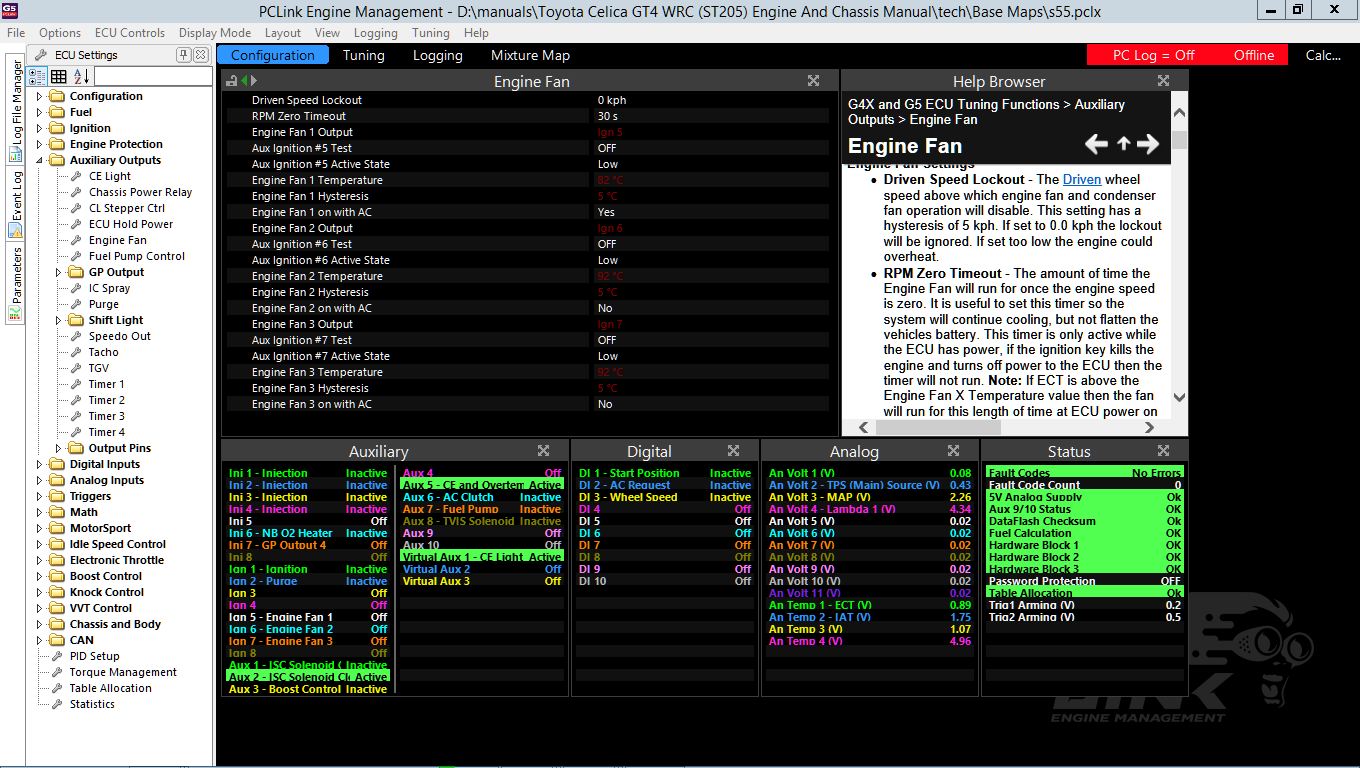Click Help Browser vertical scrollbar down arrow
This screenshot has height=768, width=1360.
tap(1179, 397)
